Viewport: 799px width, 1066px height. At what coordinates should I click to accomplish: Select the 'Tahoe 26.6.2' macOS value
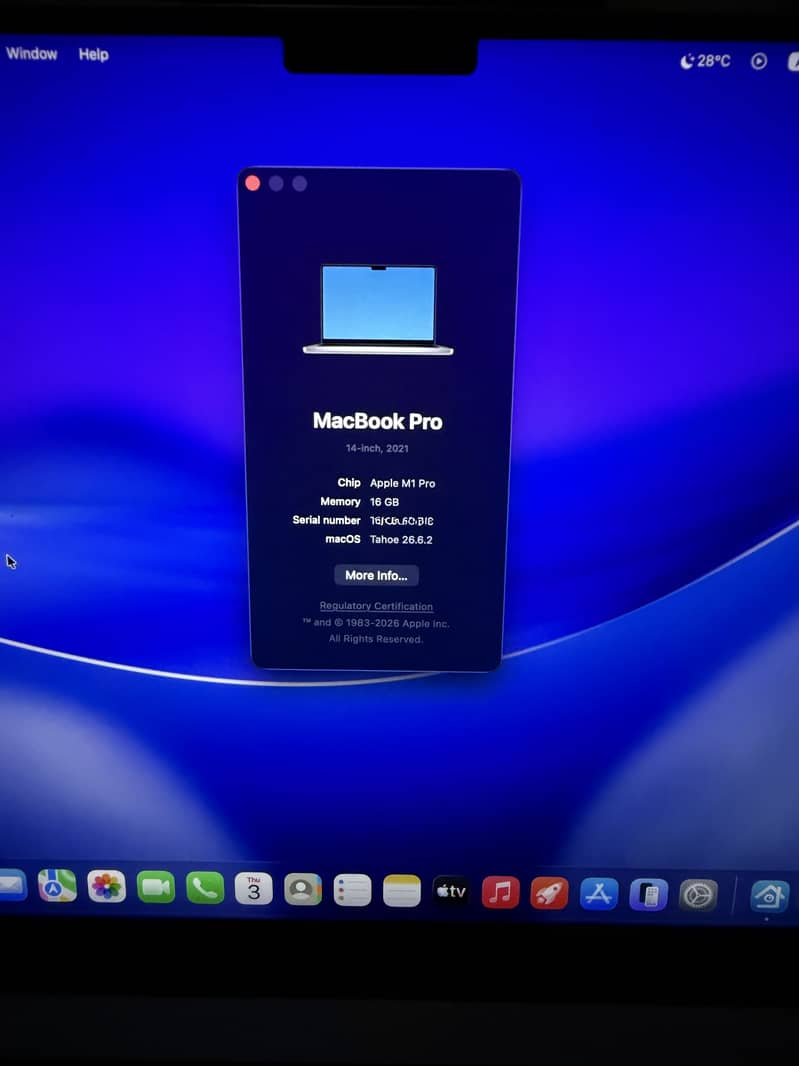(x=401, y=540)
